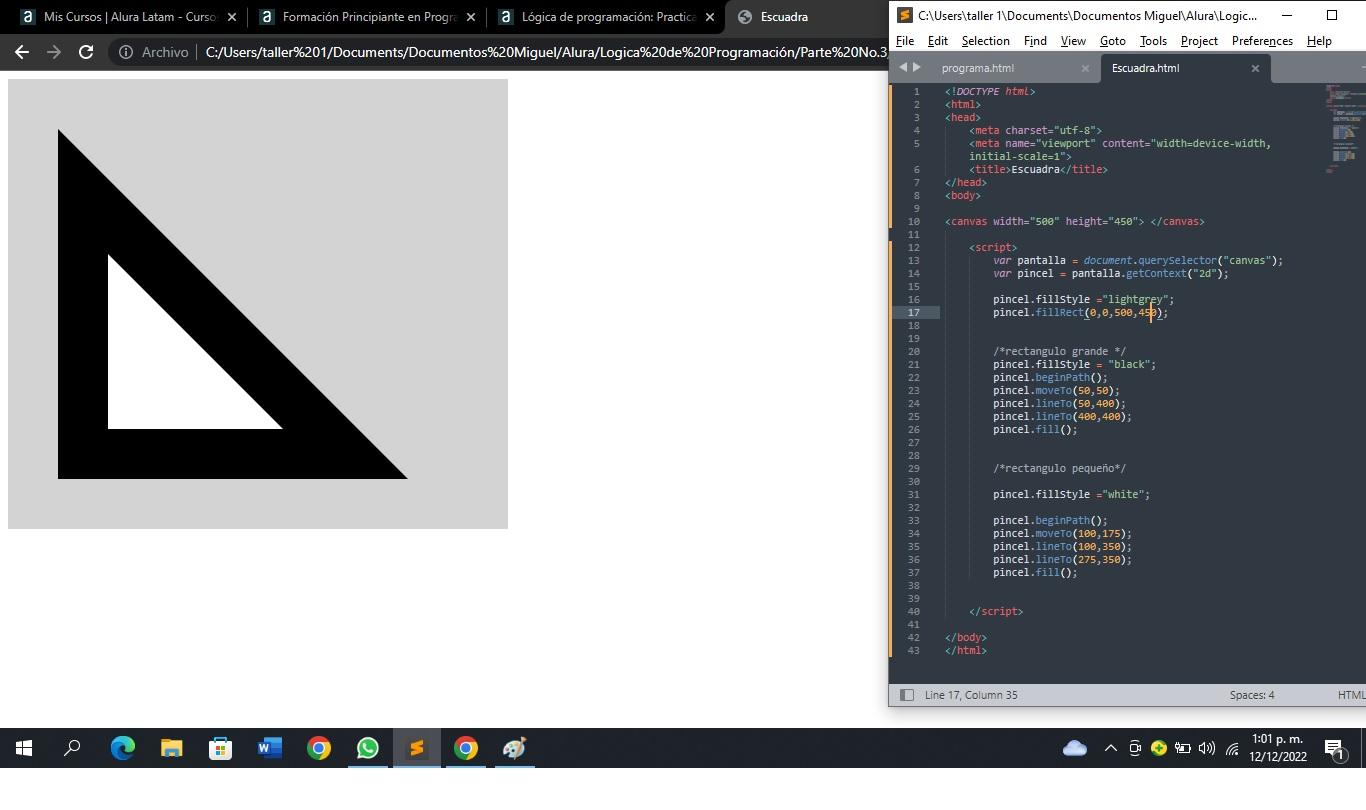1366x810 pixels.
Task: Click the browser address bar URL
Action: coord(546,52)
